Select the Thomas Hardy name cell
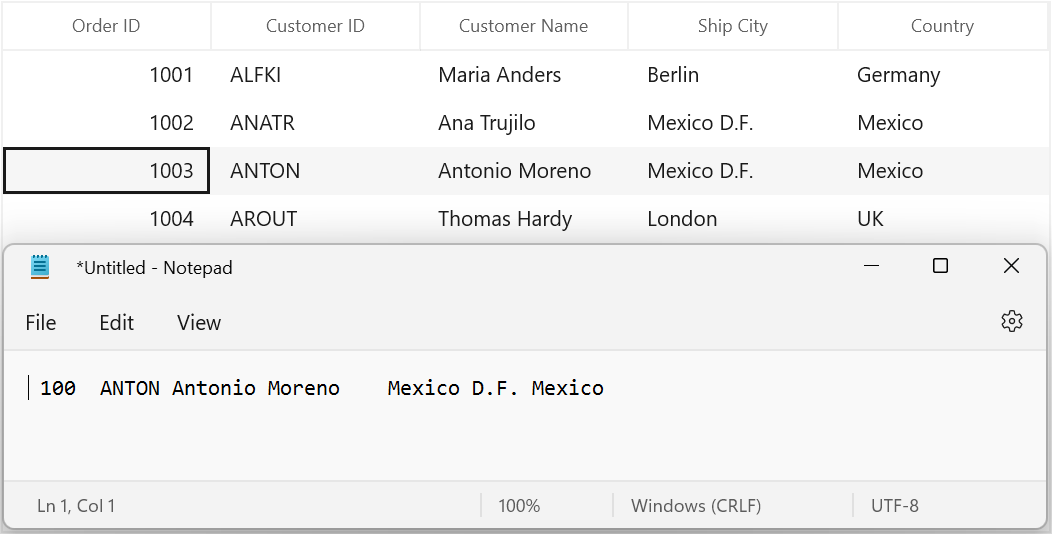This screenshot has width=1052, height=534. pos(523,219)
